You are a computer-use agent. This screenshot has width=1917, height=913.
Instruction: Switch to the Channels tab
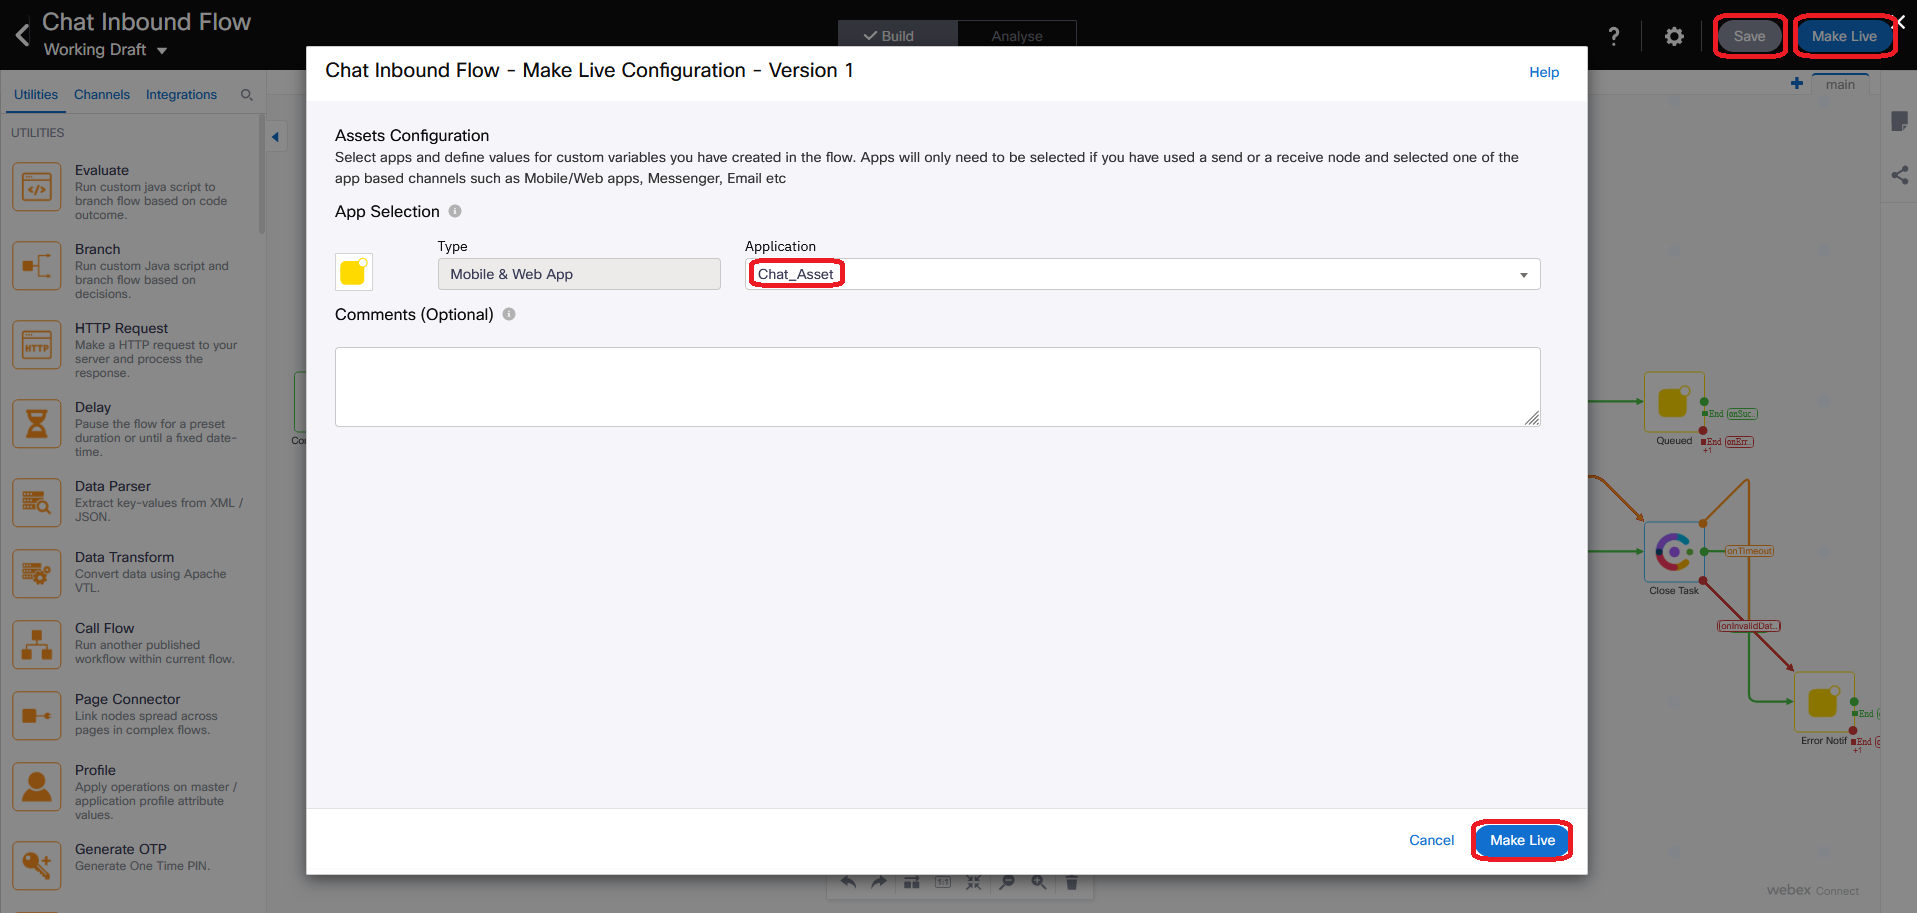pos(102,95)
